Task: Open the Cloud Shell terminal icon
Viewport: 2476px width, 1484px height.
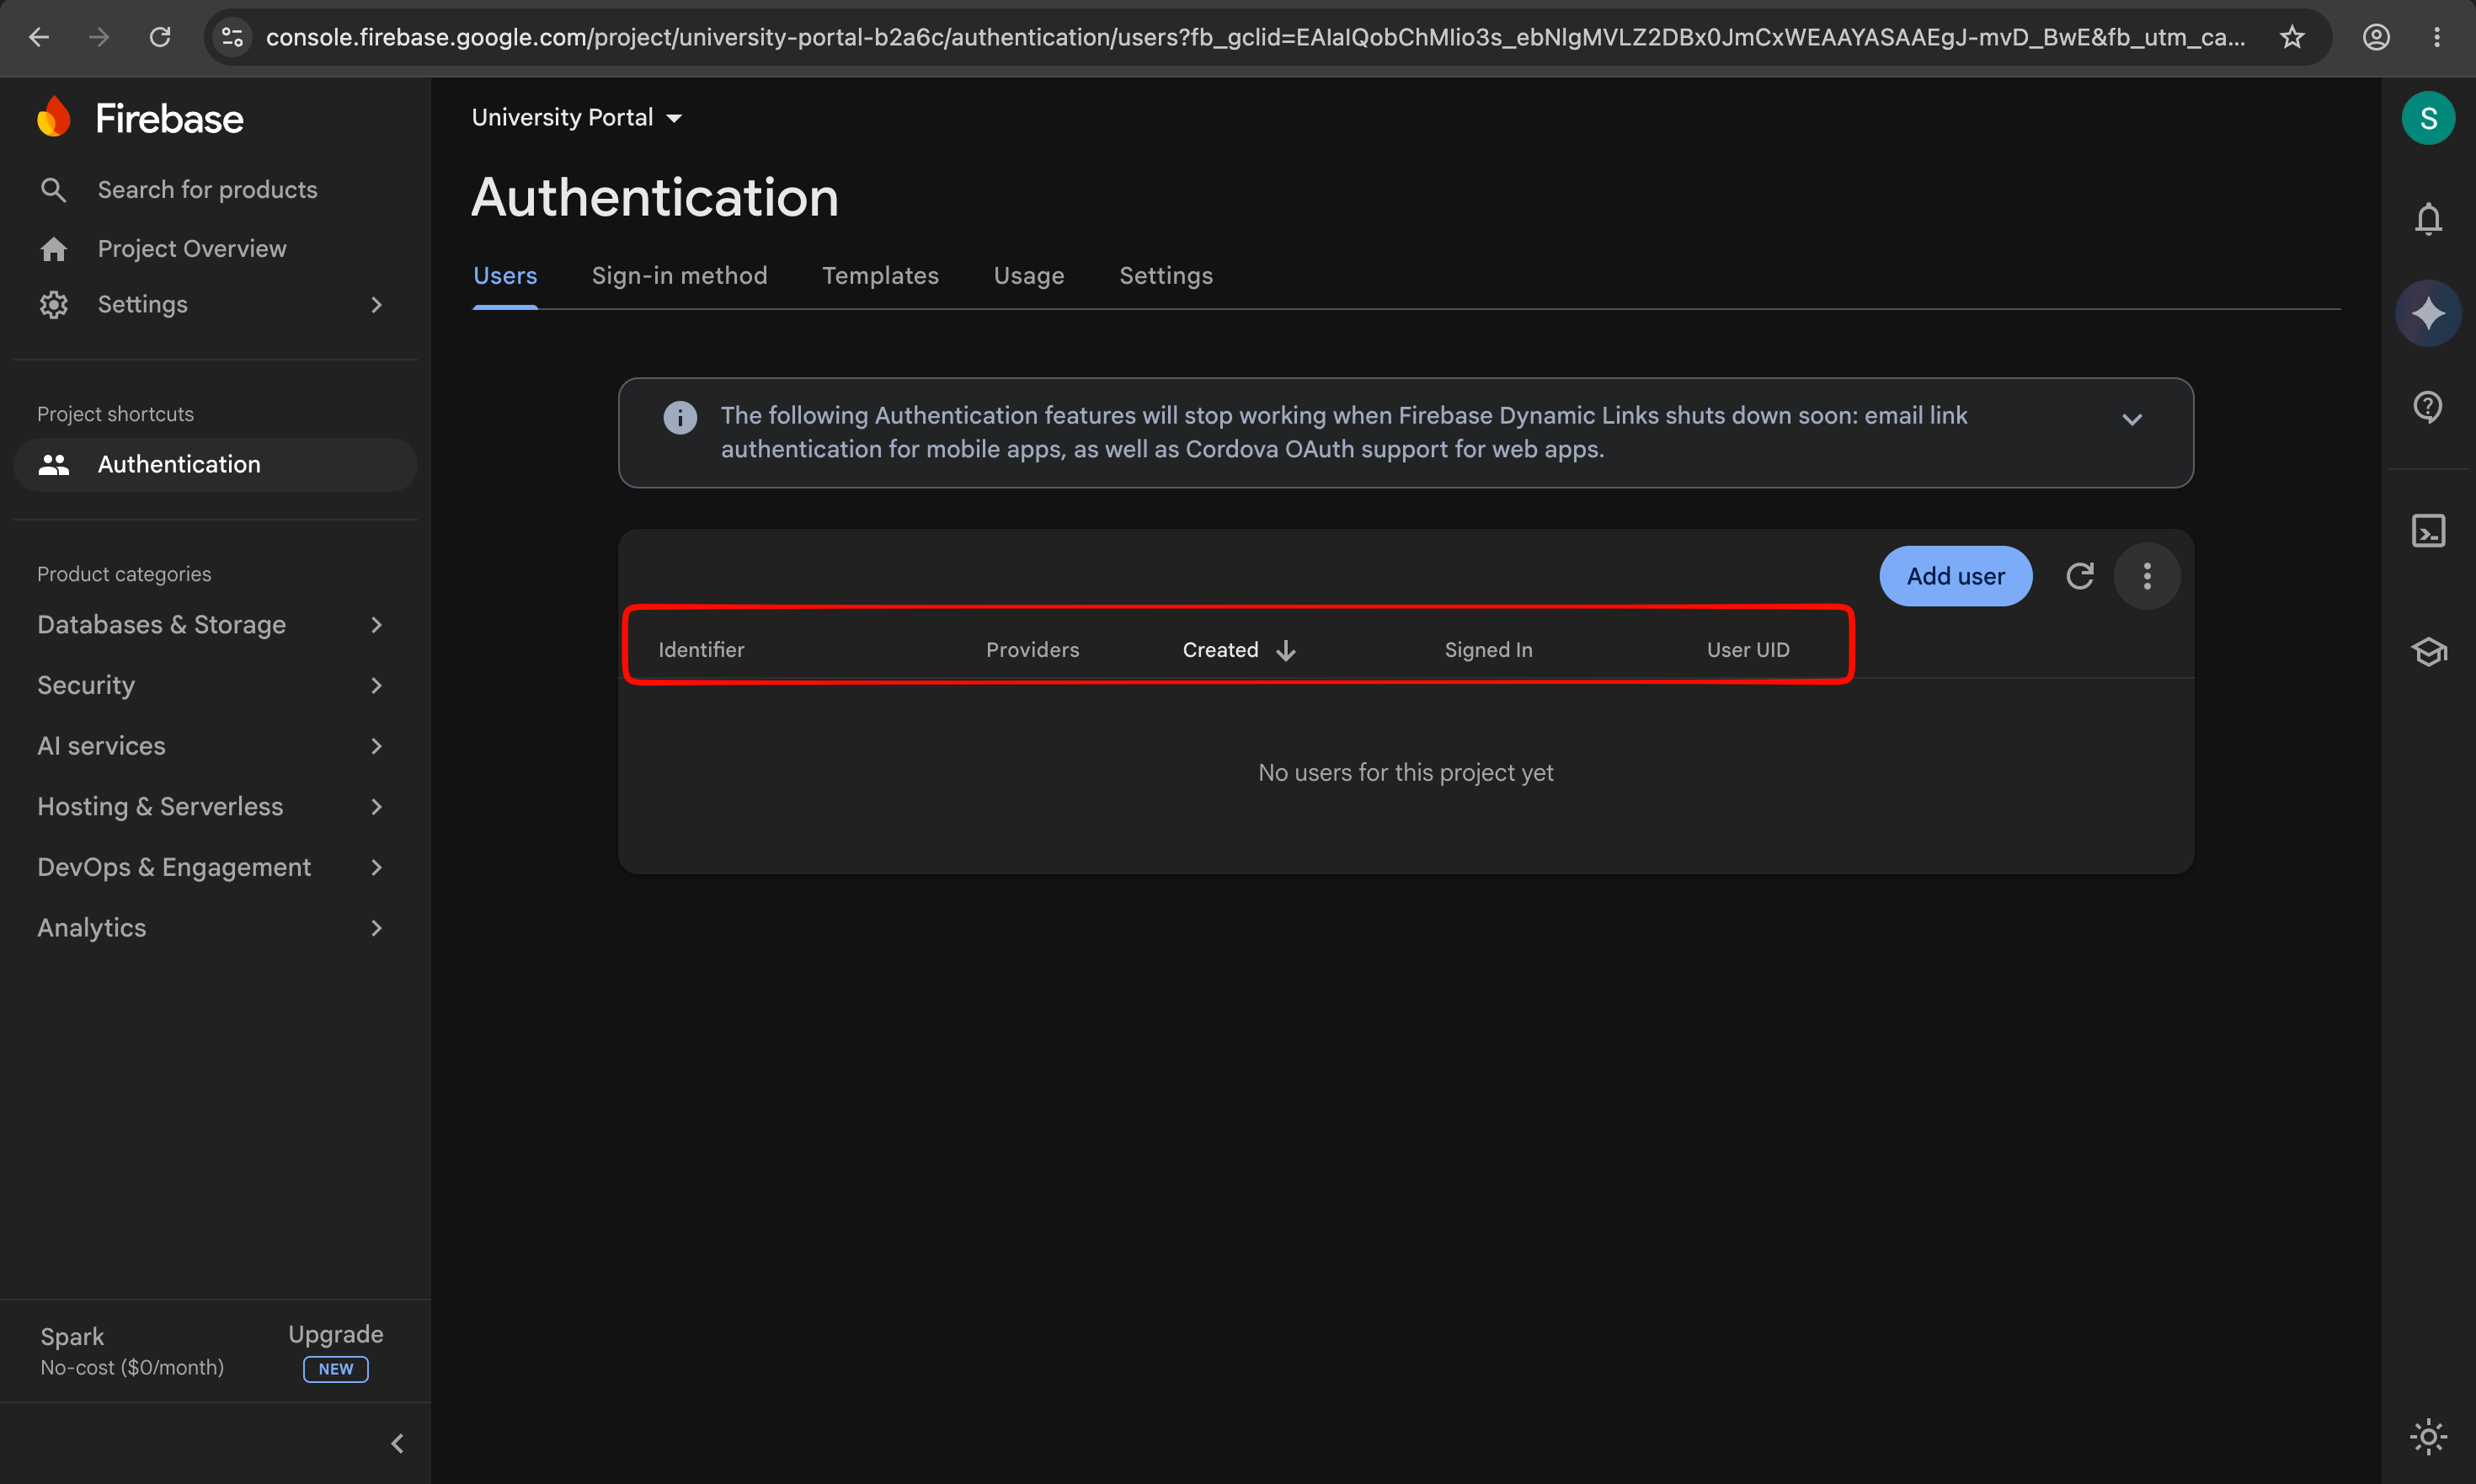Action: pos(2428,531)
